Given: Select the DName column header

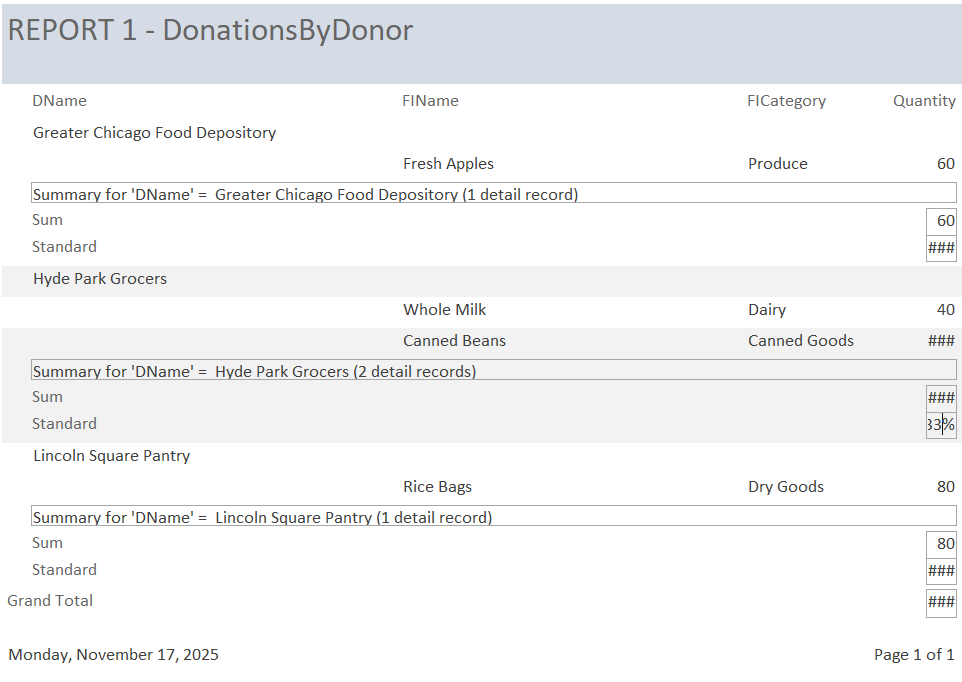Looking at the screenshot, I should (59, 101).
